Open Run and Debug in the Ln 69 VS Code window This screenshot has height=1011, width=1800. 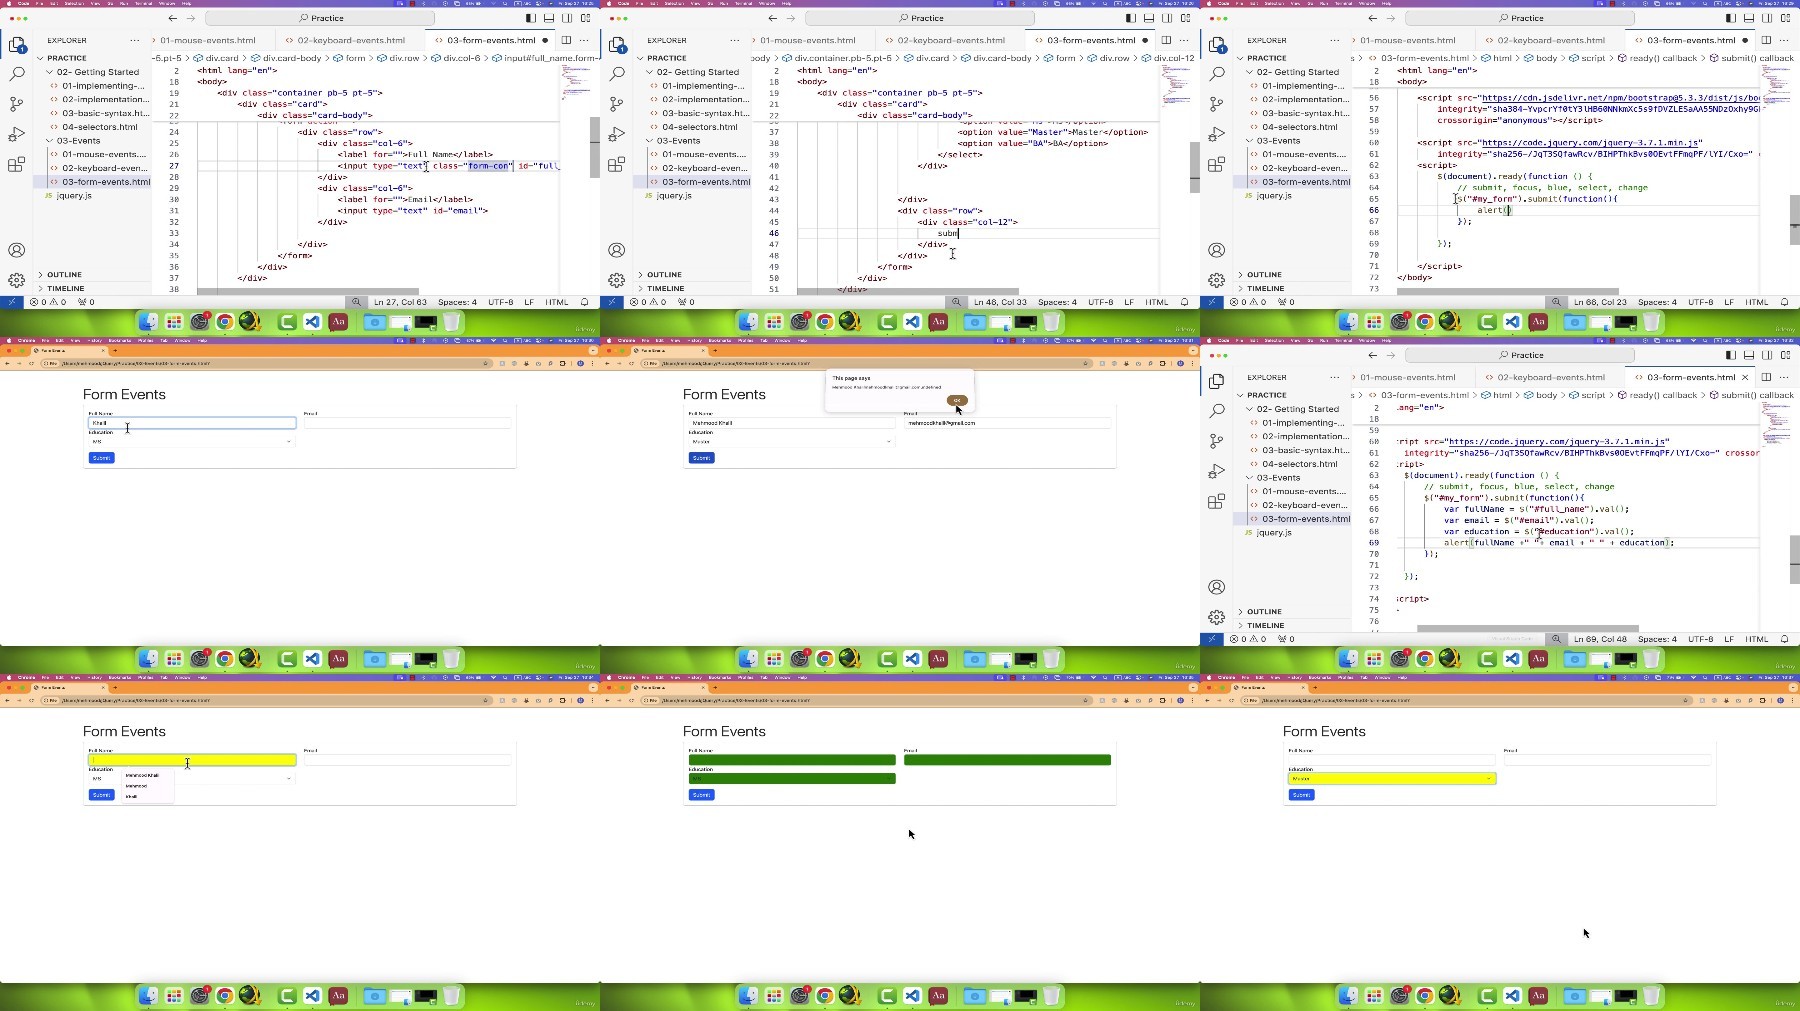(1217, 471)
